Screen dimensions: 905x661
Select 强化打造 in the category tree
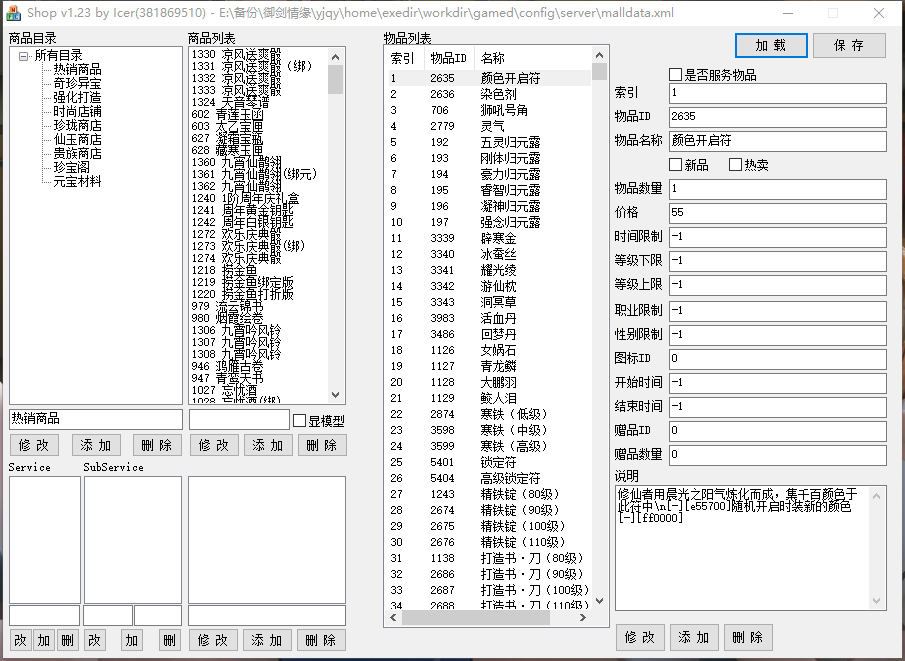pyautogui.click(x=77, y=97)
